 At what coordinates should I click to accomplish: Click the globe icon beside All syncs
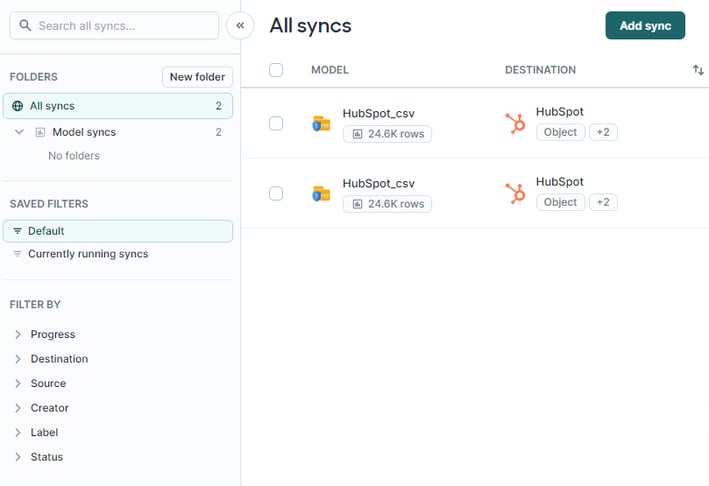pyautogui.click(x=18, y=106)
